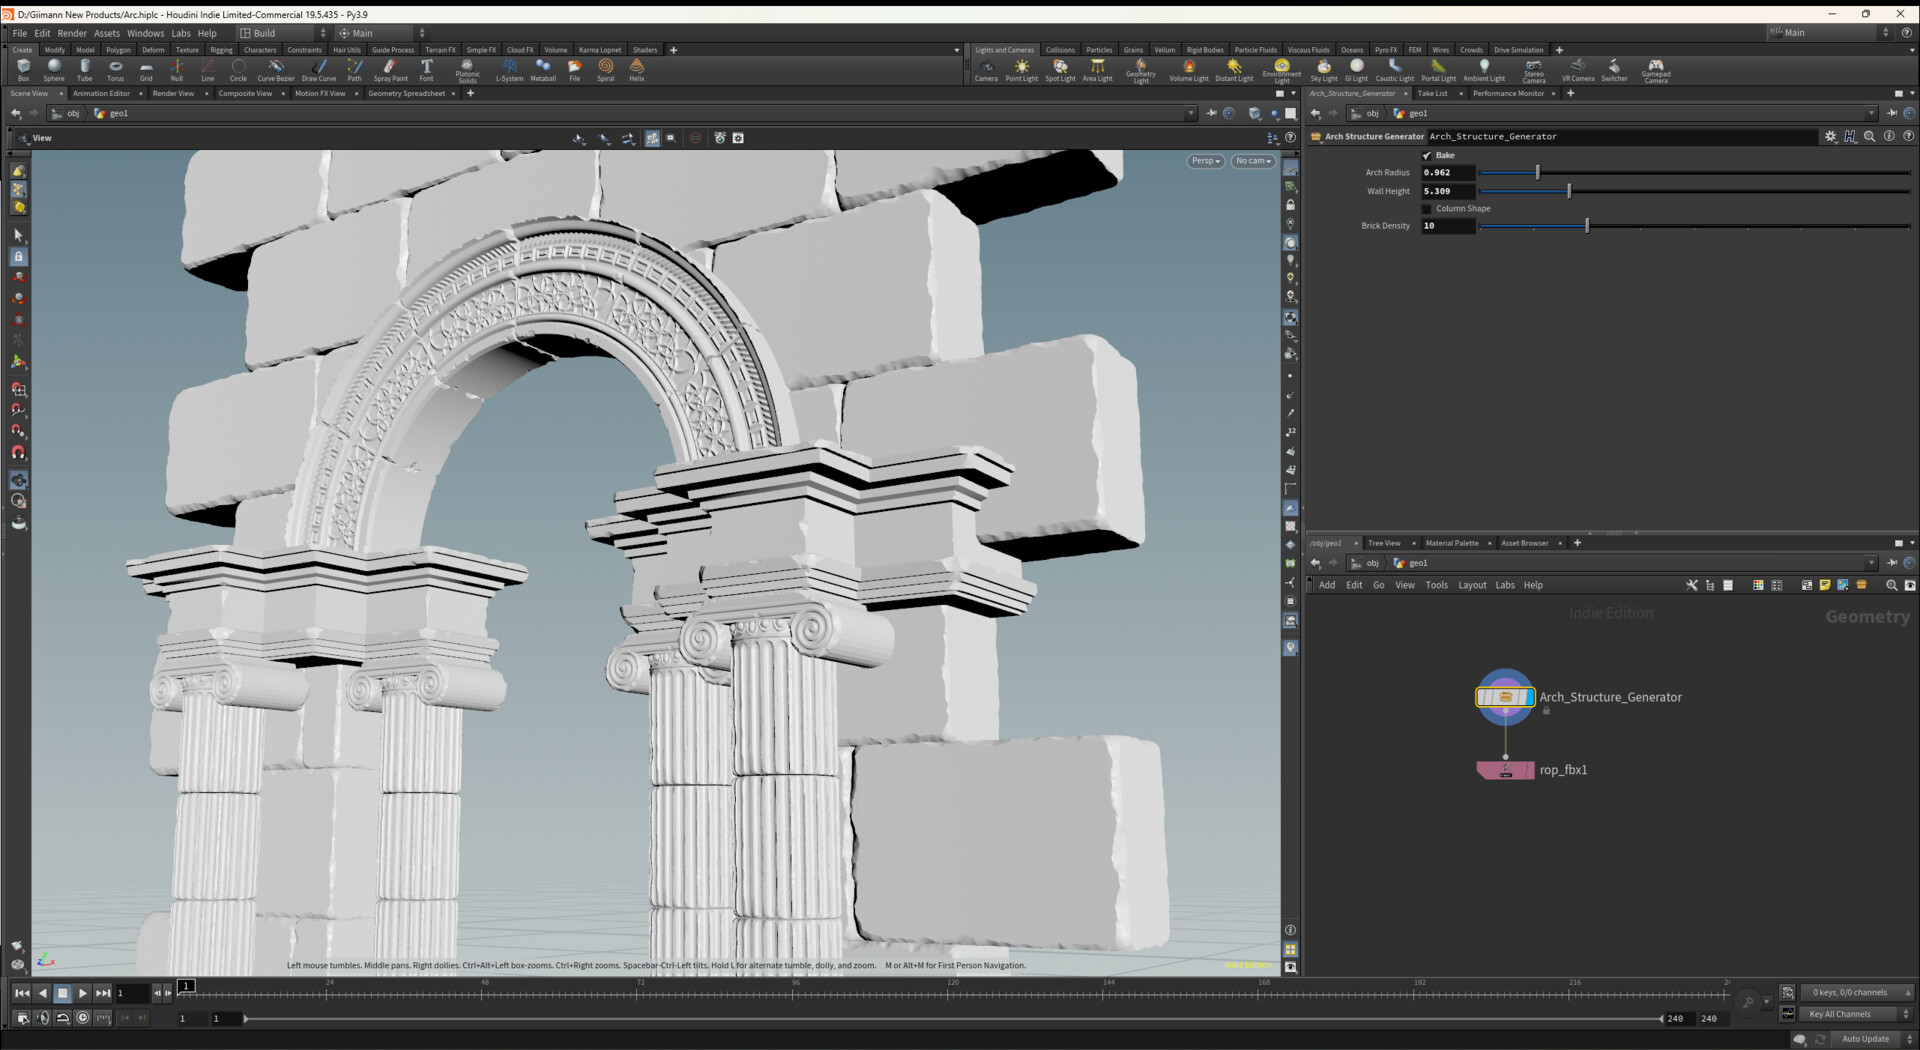Select the Sphere shelf tool
This screenshot has width=1920, height=1050.
[x=53, y=68]
